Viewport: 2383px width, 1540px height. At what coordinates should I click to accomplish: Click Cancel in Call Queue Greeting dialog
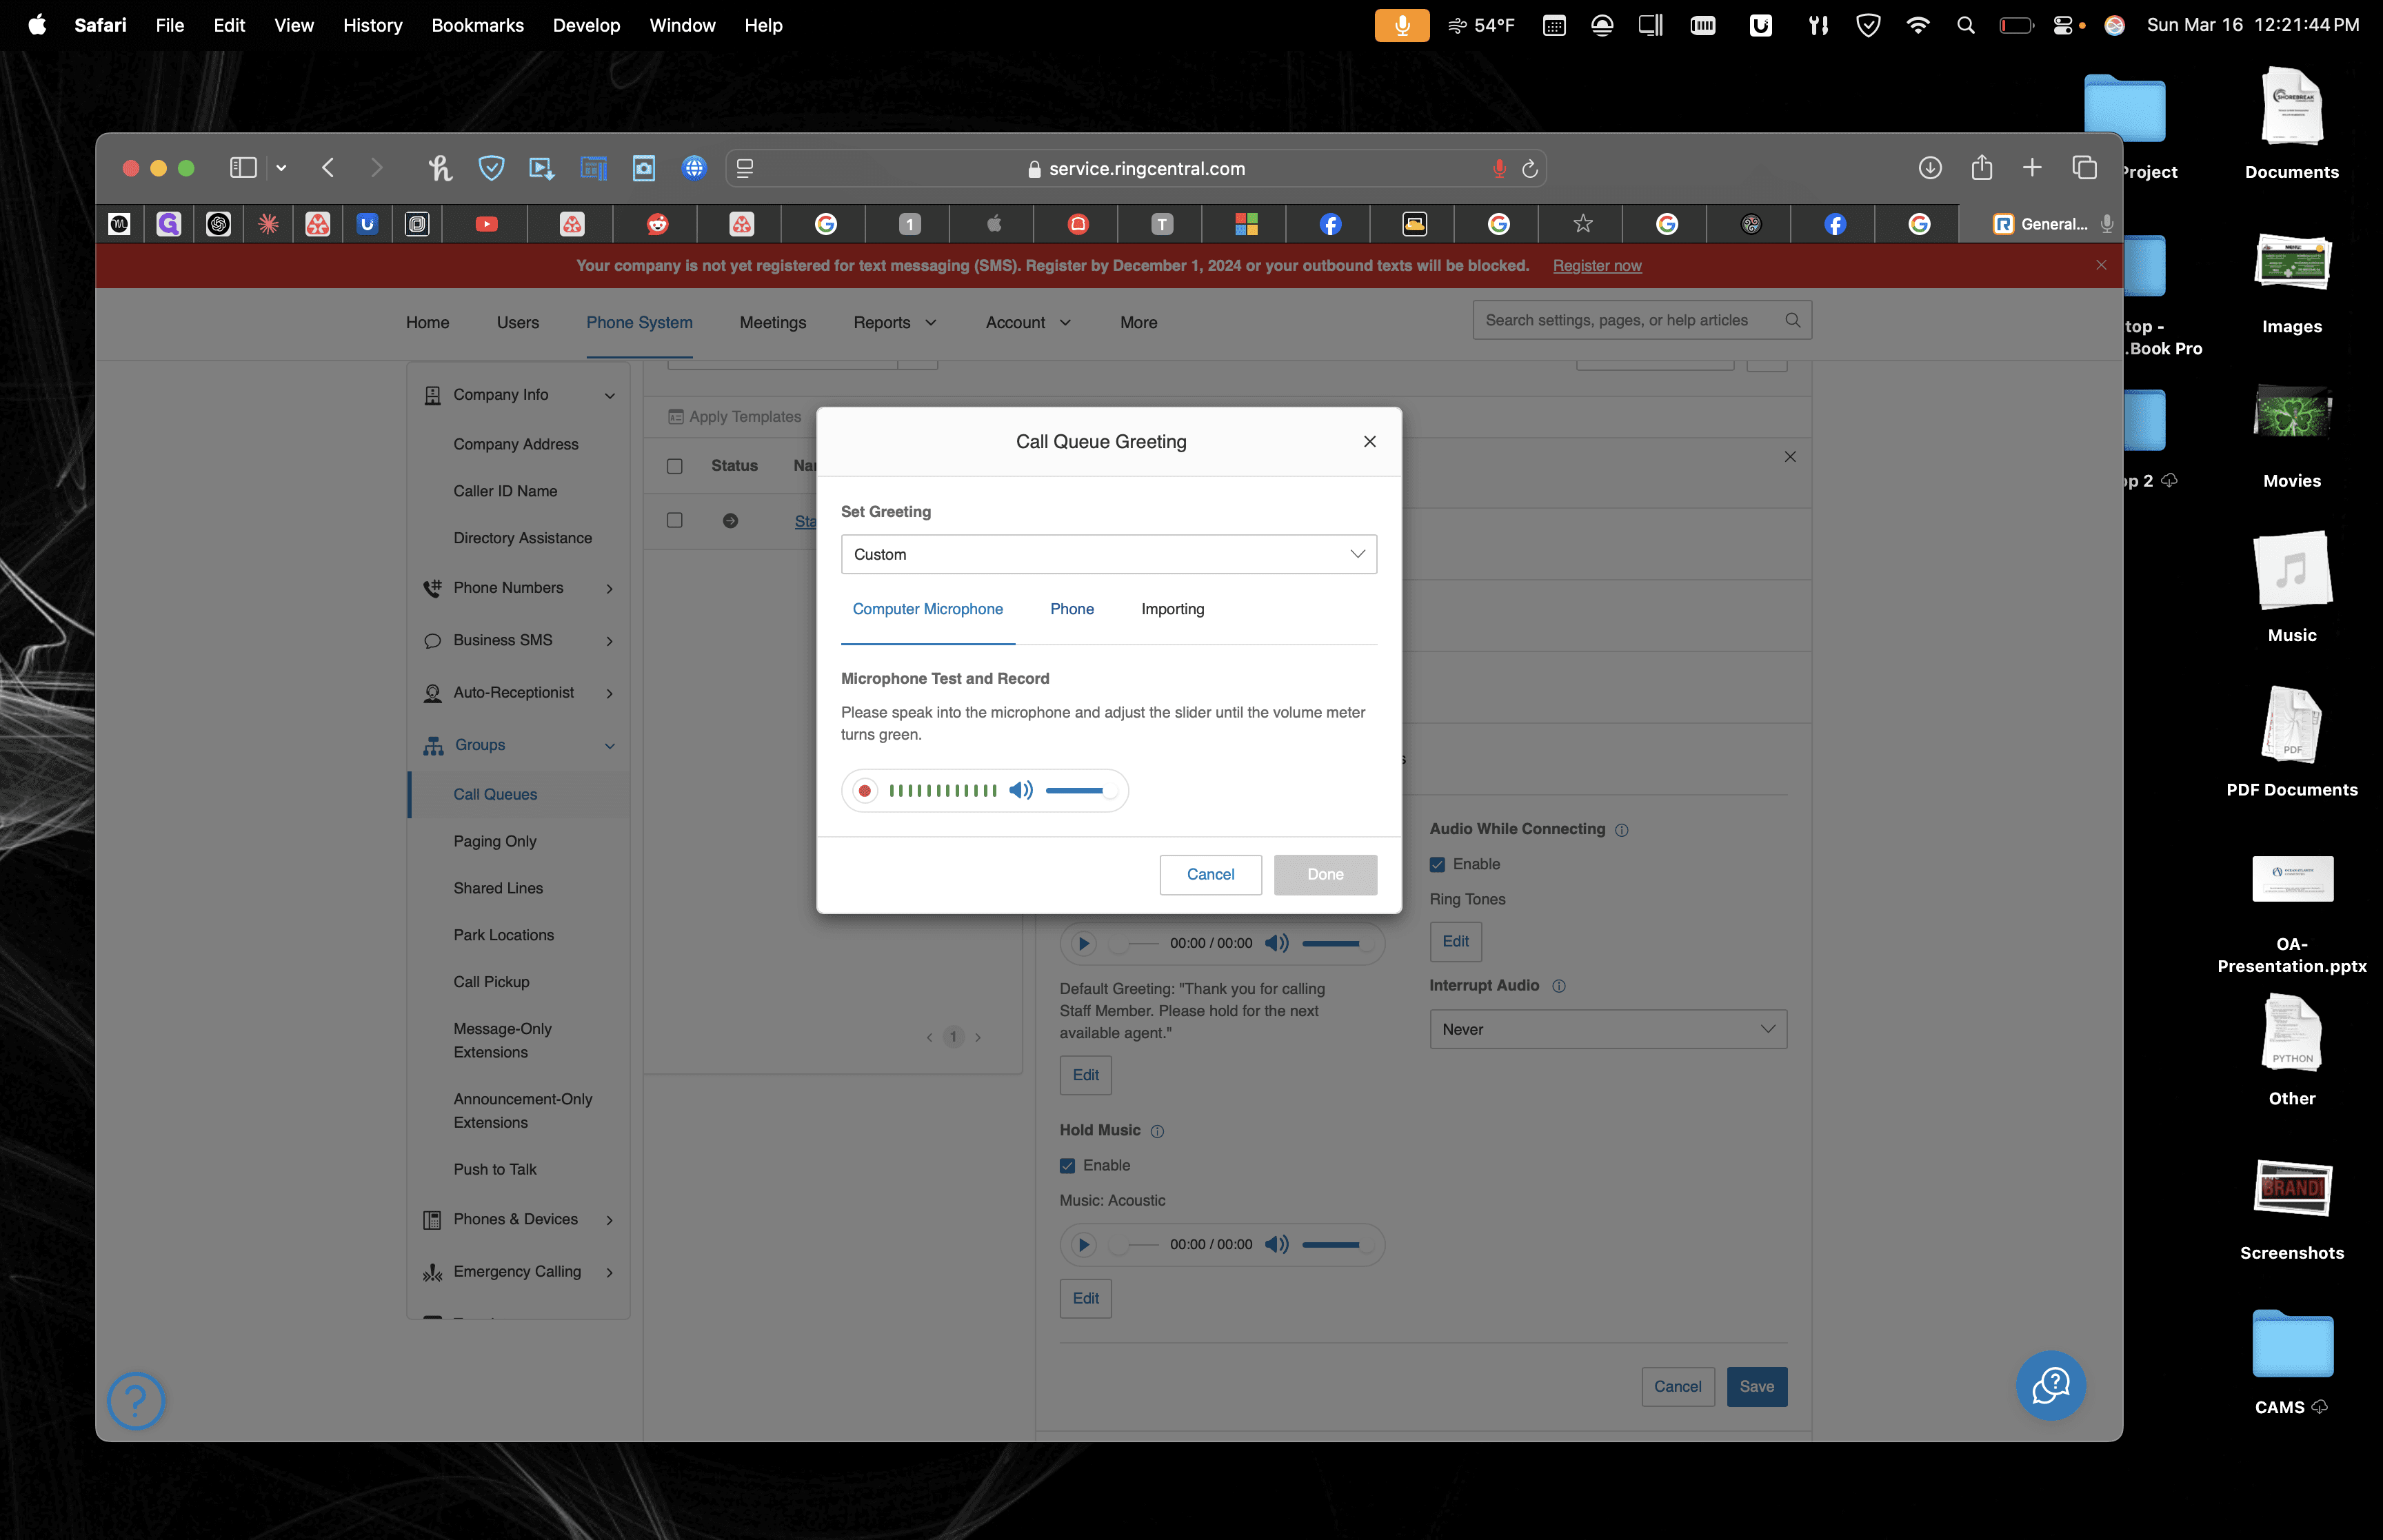pyautogui.click(x=1210, y=875)
